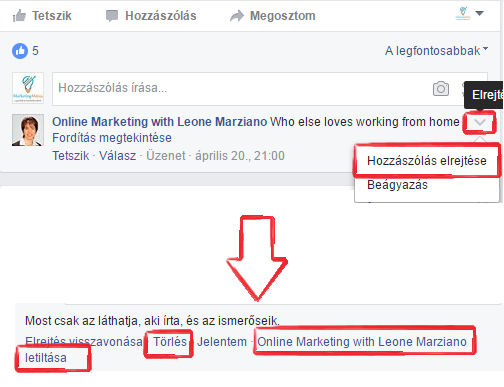The image size is (504, 387).
Task: Send a message via Üzenet link
Action: [166, 156]
